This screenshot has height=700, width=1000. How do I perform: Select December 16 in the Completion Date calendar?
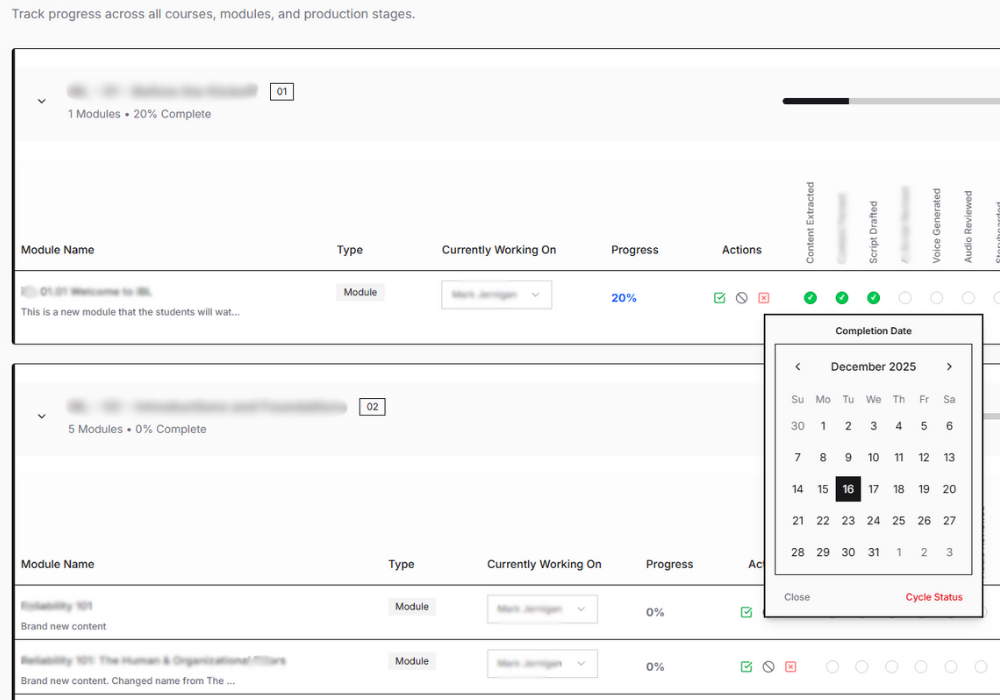(848, 489)
